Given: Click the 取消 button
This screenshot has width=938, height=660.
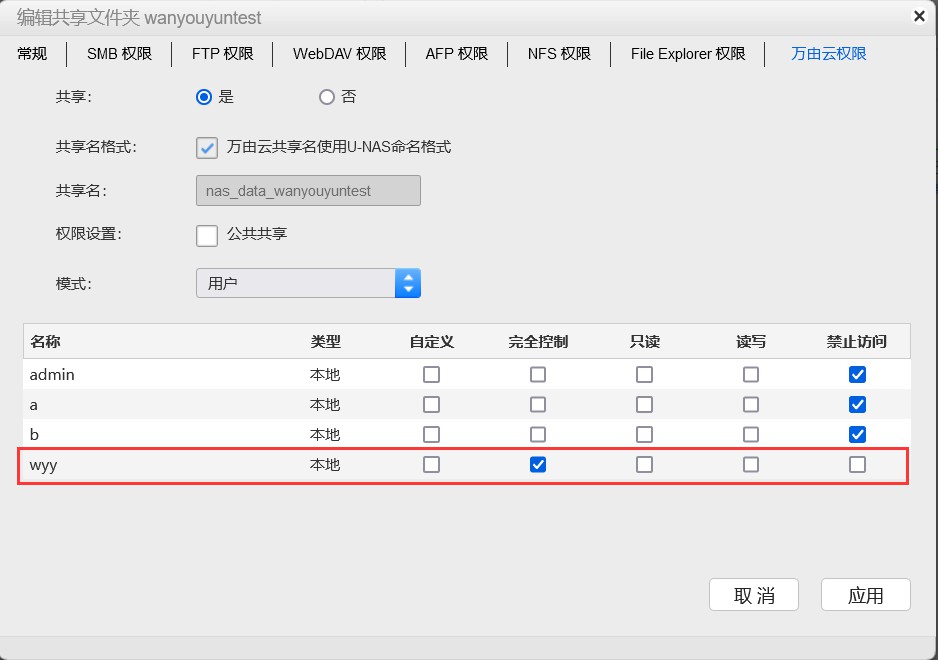Looking at the screenshot, I should pyautogui.click(x=754, y=595).
